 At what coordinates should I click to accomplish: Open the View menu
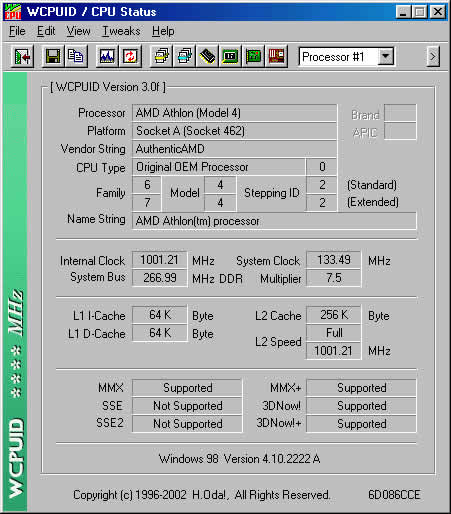pos(78,31)
